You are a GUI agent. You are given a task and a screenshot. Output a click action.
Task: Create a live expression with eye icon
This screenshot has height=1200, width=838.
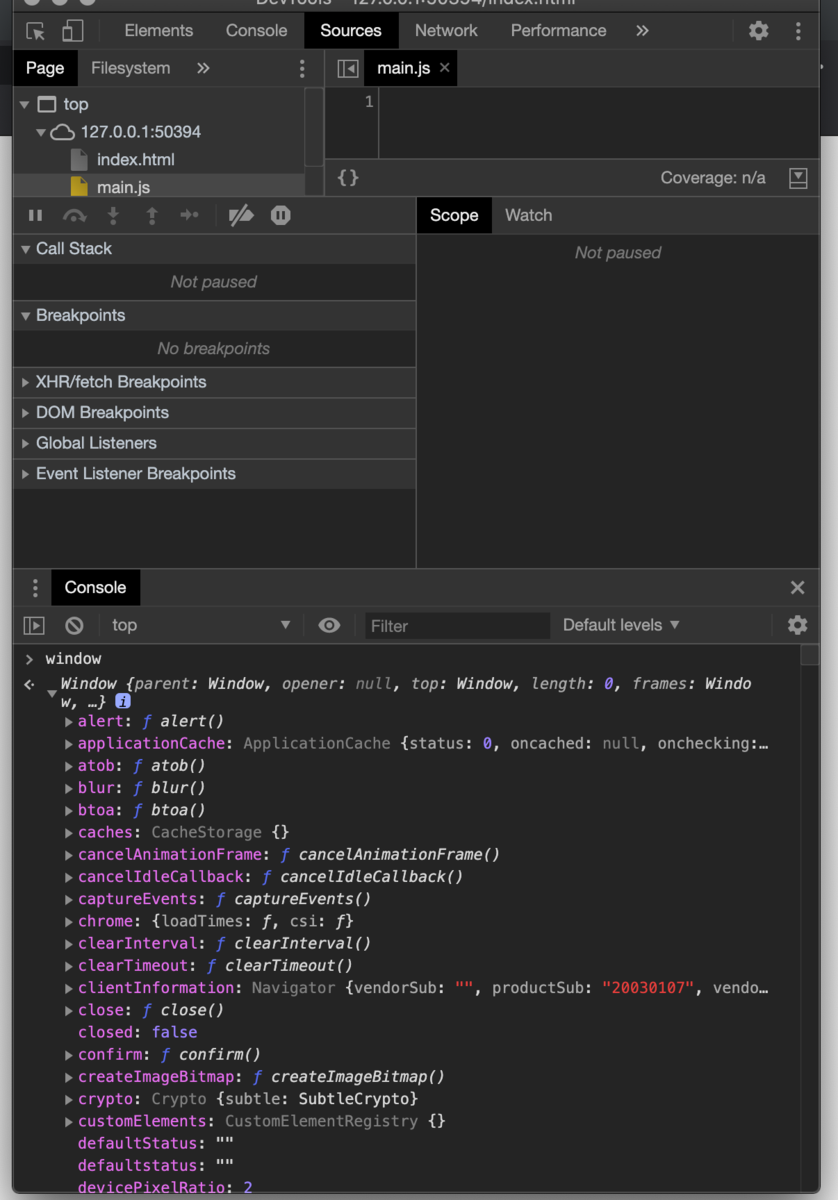click(329, 625)
